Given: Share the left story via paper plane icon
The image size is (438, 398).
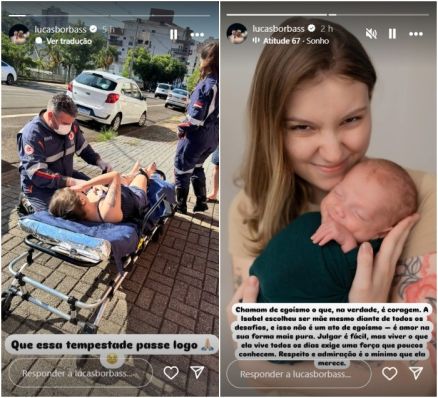Looking at the screenshot, I should click(x=197, y=372).
